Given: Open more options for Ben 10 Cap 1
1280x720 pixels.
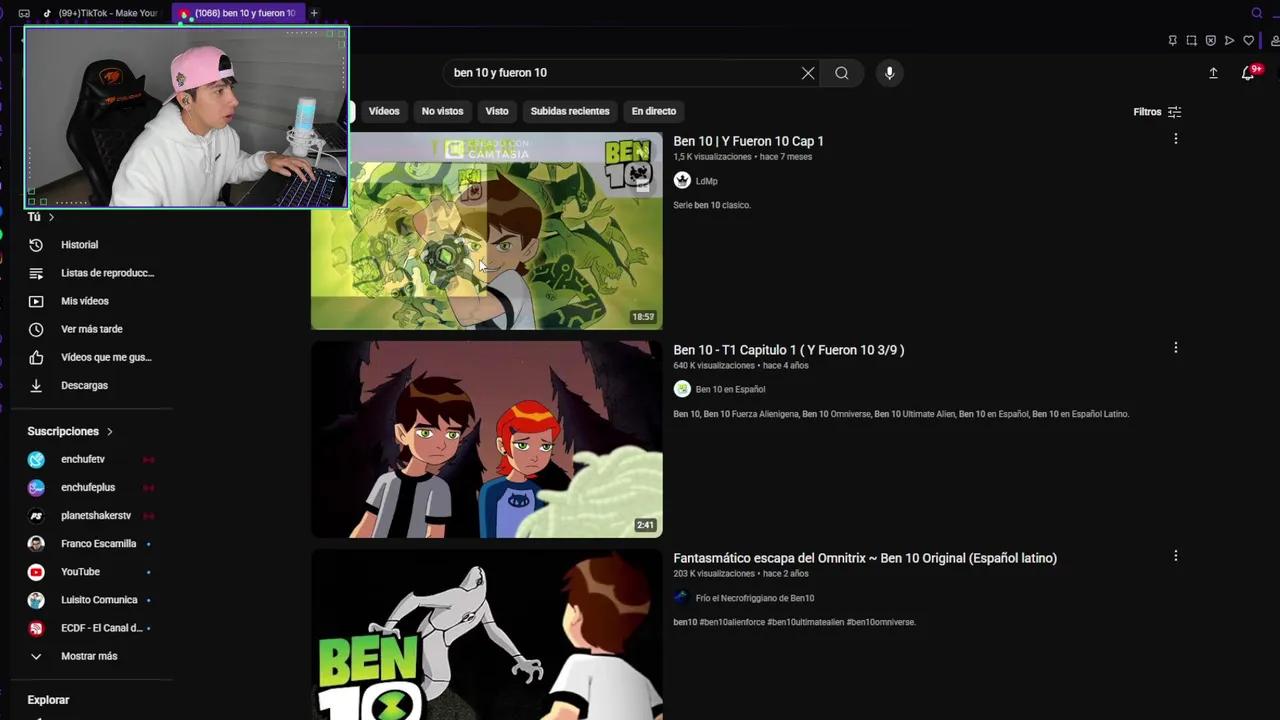Looking at the screenshot, I should point(1175,139).
